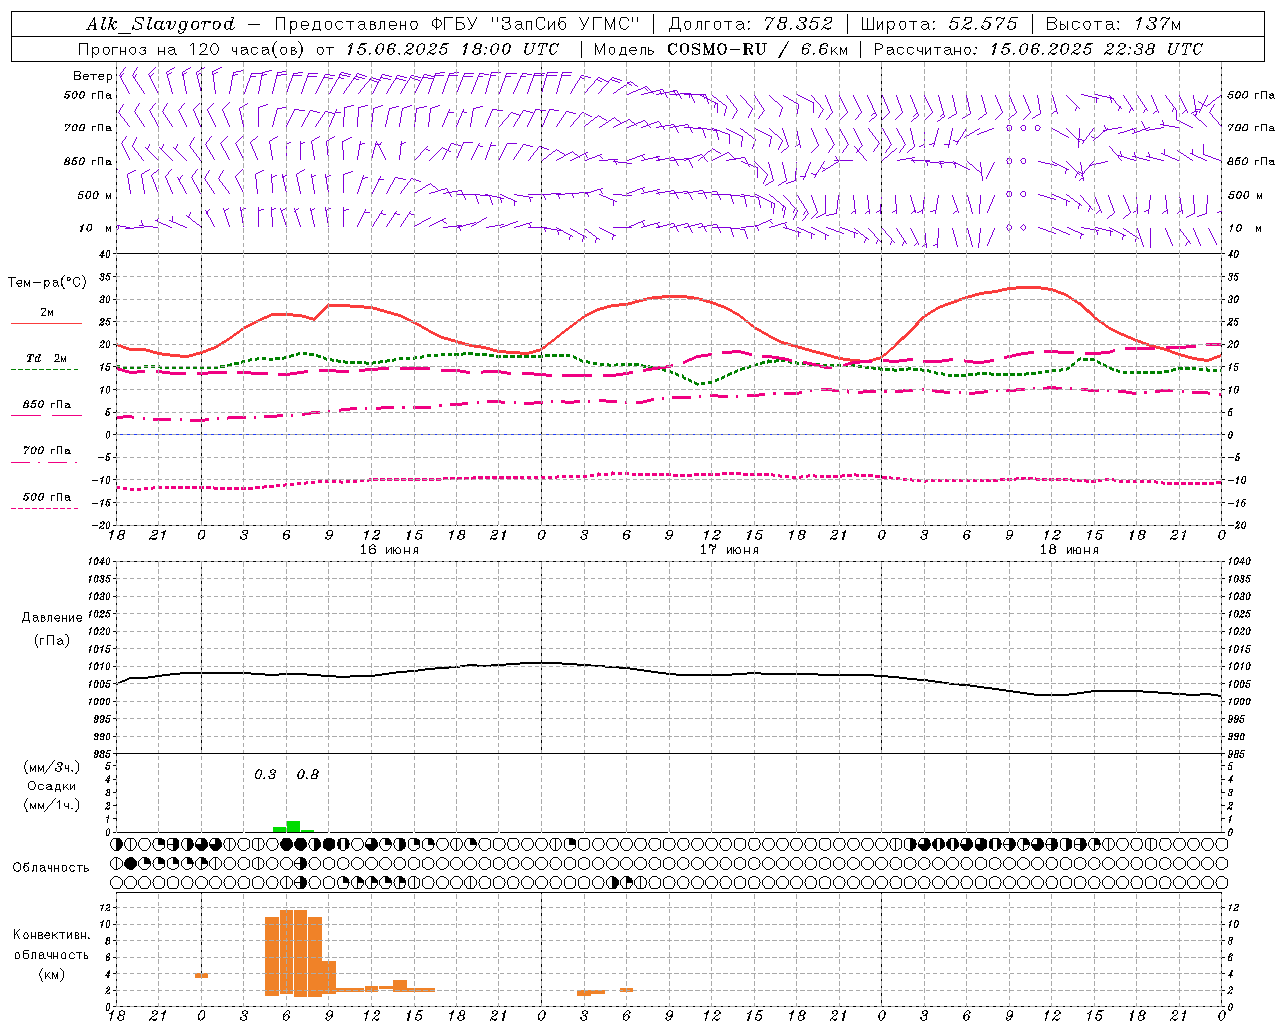Click the 'Рассчитано: 15.06.2025 22:38 UTC' timestamp
This screenshot has height=1024, width=1280.
point(1038,49)
